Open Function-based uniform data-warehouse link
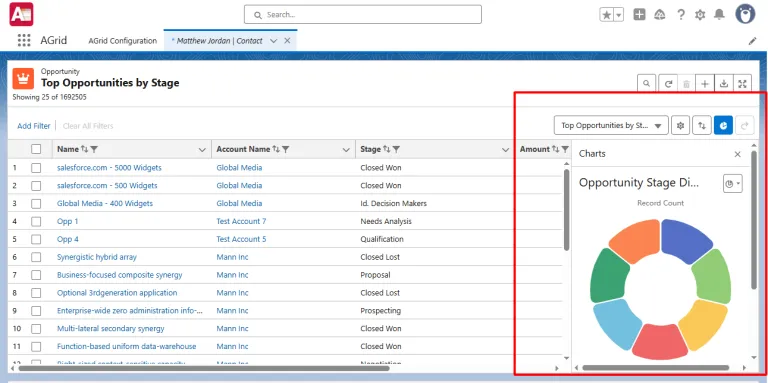 coord(126,346)
